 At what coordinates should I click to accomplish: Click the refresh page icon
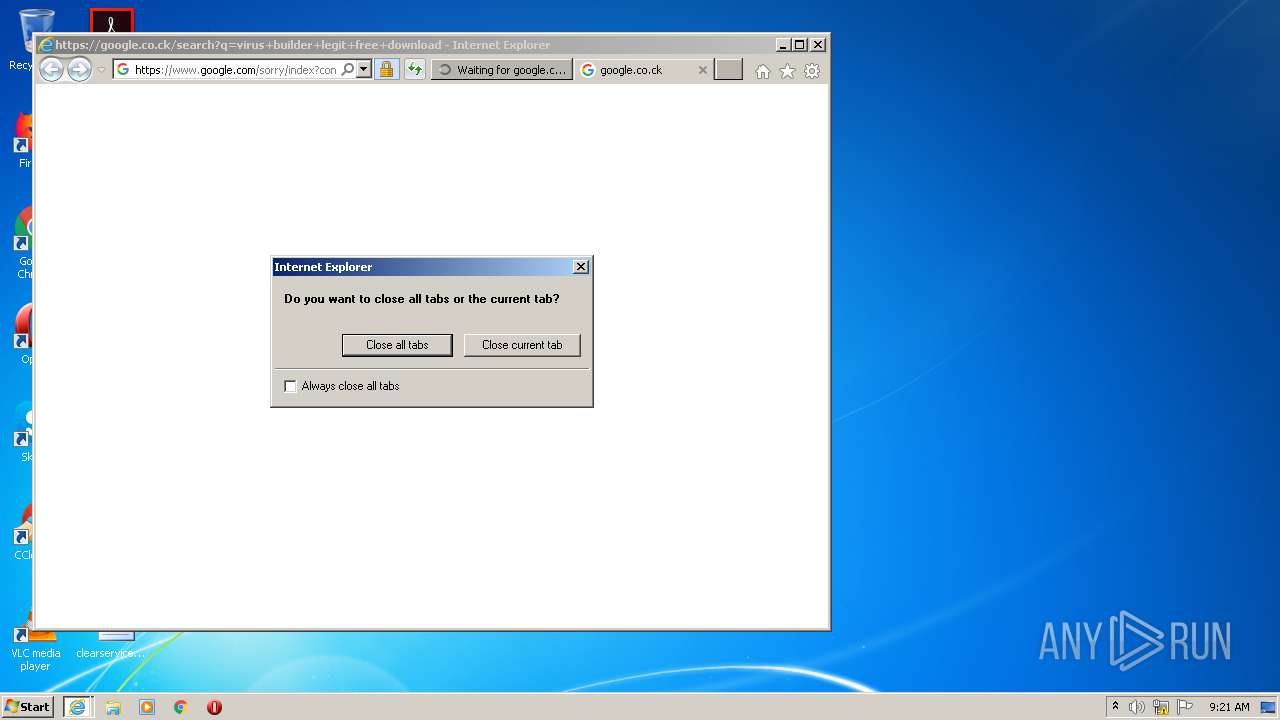[414, 70]
